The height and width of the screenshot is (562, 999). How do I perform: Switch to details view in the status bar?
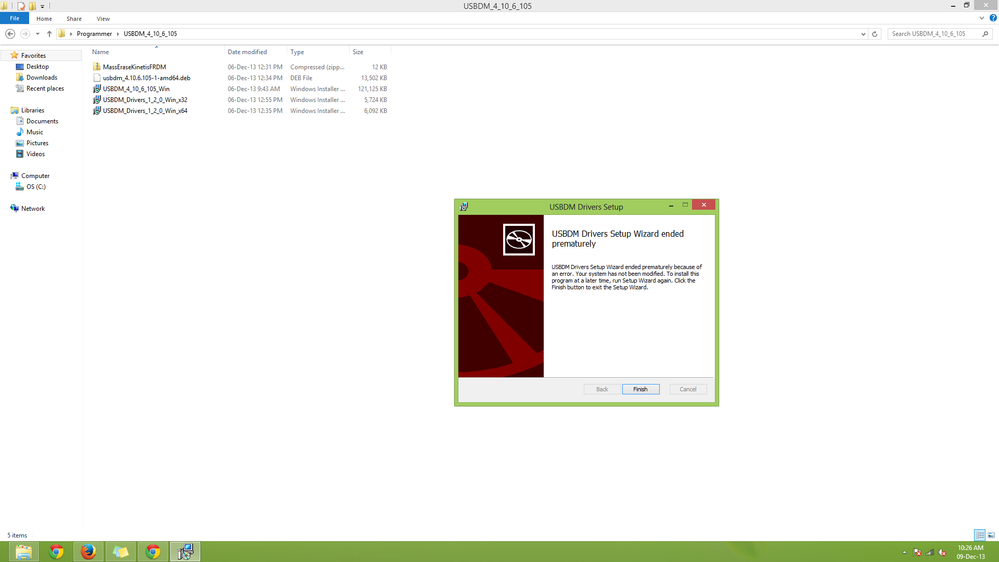point(980,535)
